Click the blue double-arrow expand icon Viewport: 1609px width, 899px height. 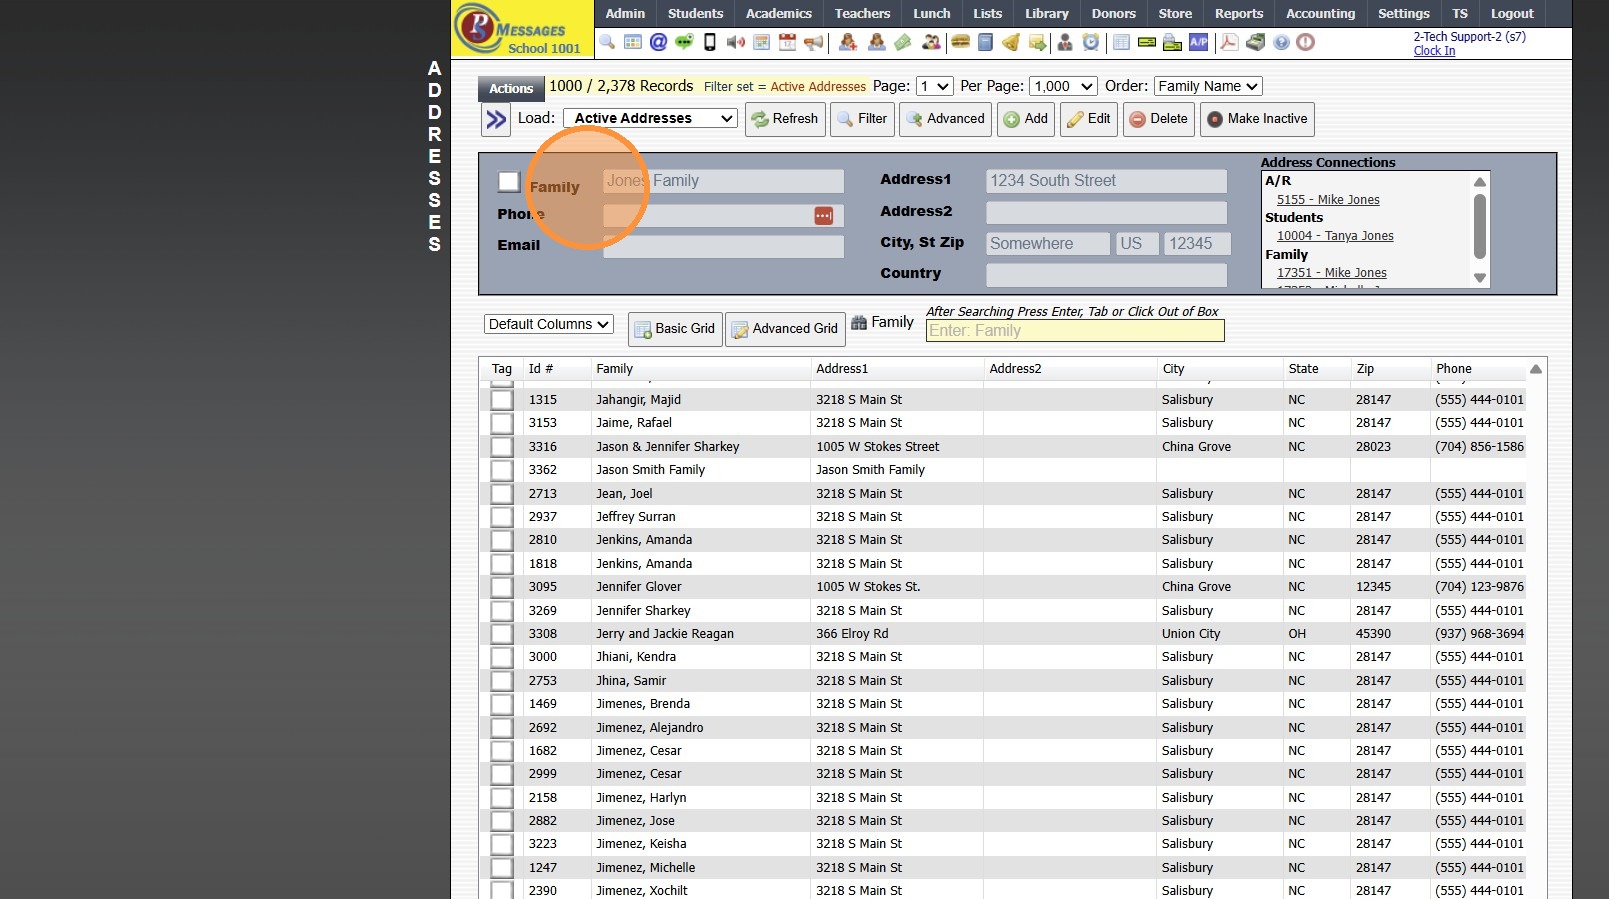[x=496, y=120]
